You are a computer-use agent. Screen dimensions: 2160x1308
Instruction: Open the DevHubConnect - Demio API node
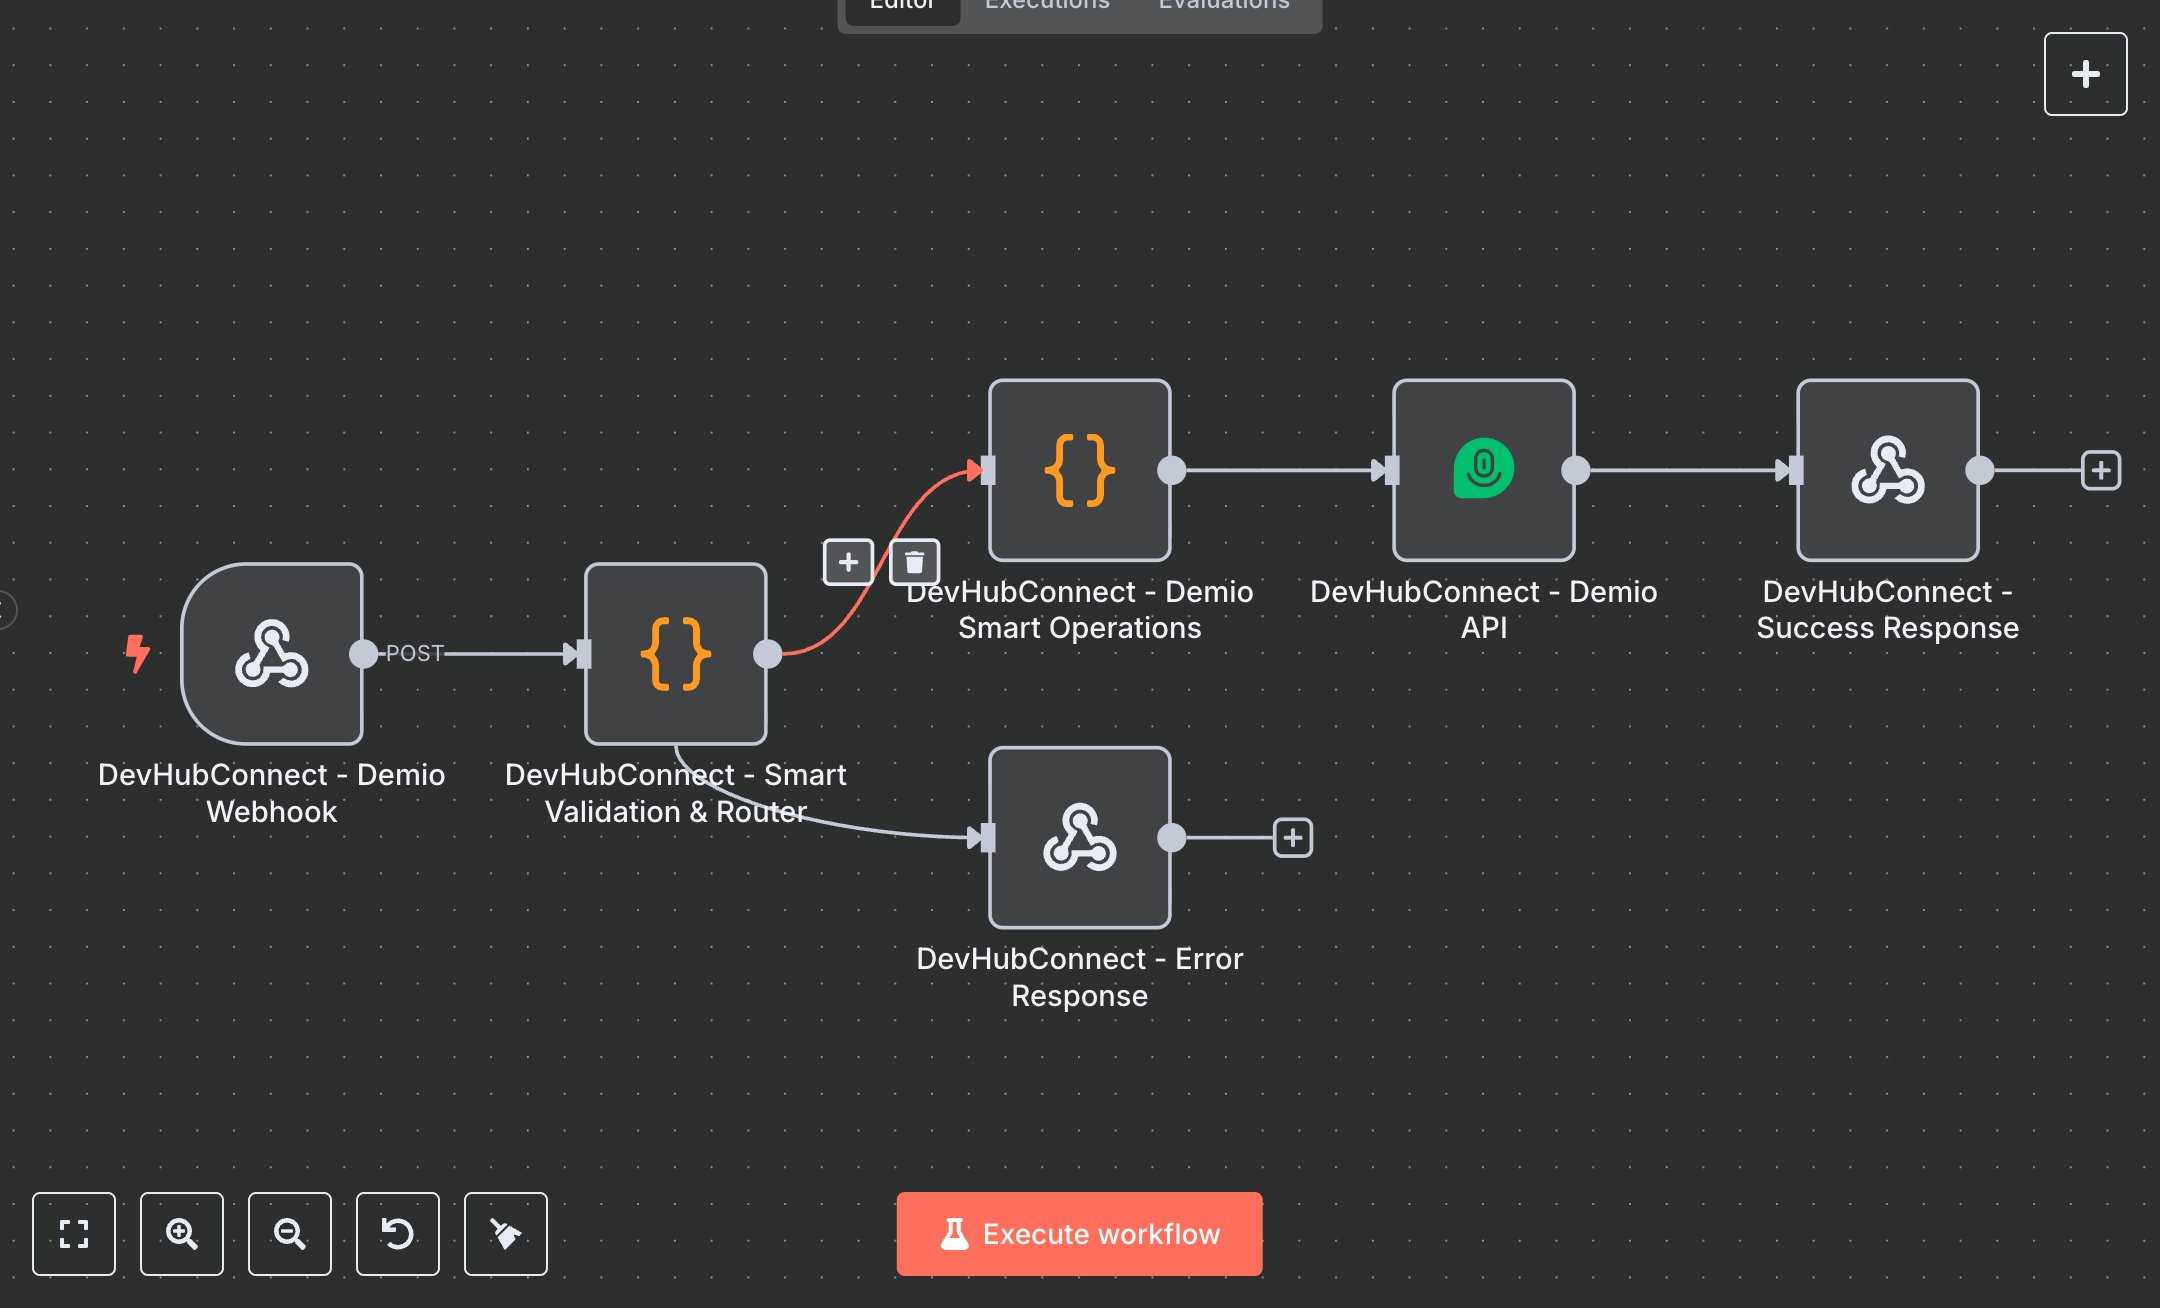coord(1483,470)
